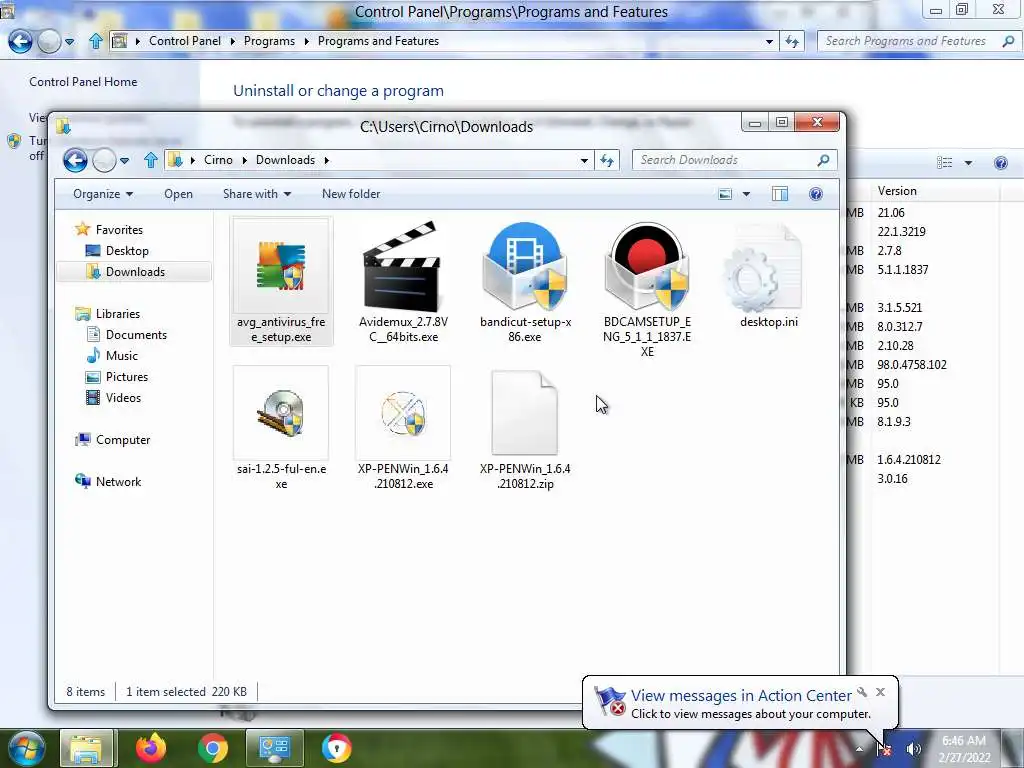Click the Action Center flag tray icon
Image resolution: width=1024 pixels, height=768 pixels.
884,749
